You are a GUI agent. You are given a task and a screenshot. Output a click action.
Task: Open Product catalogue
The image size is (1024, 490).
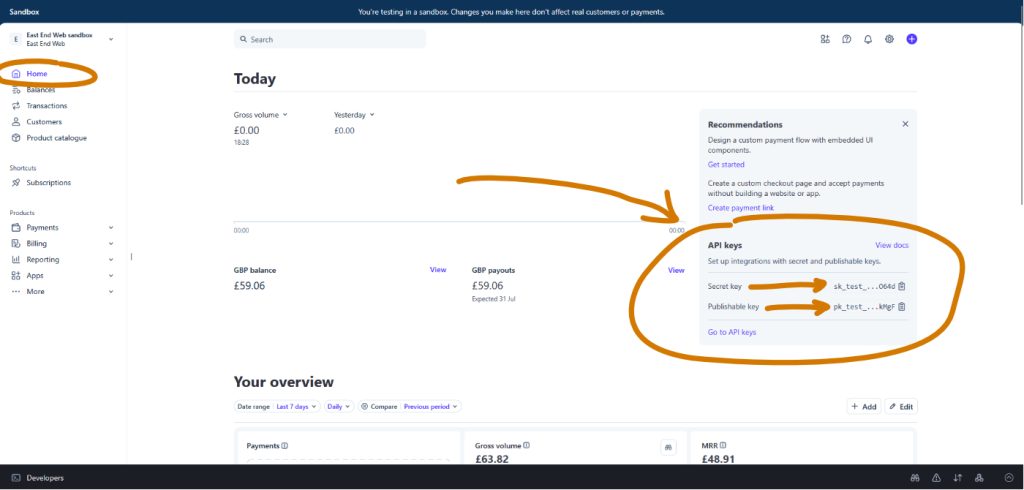point(56,138)
